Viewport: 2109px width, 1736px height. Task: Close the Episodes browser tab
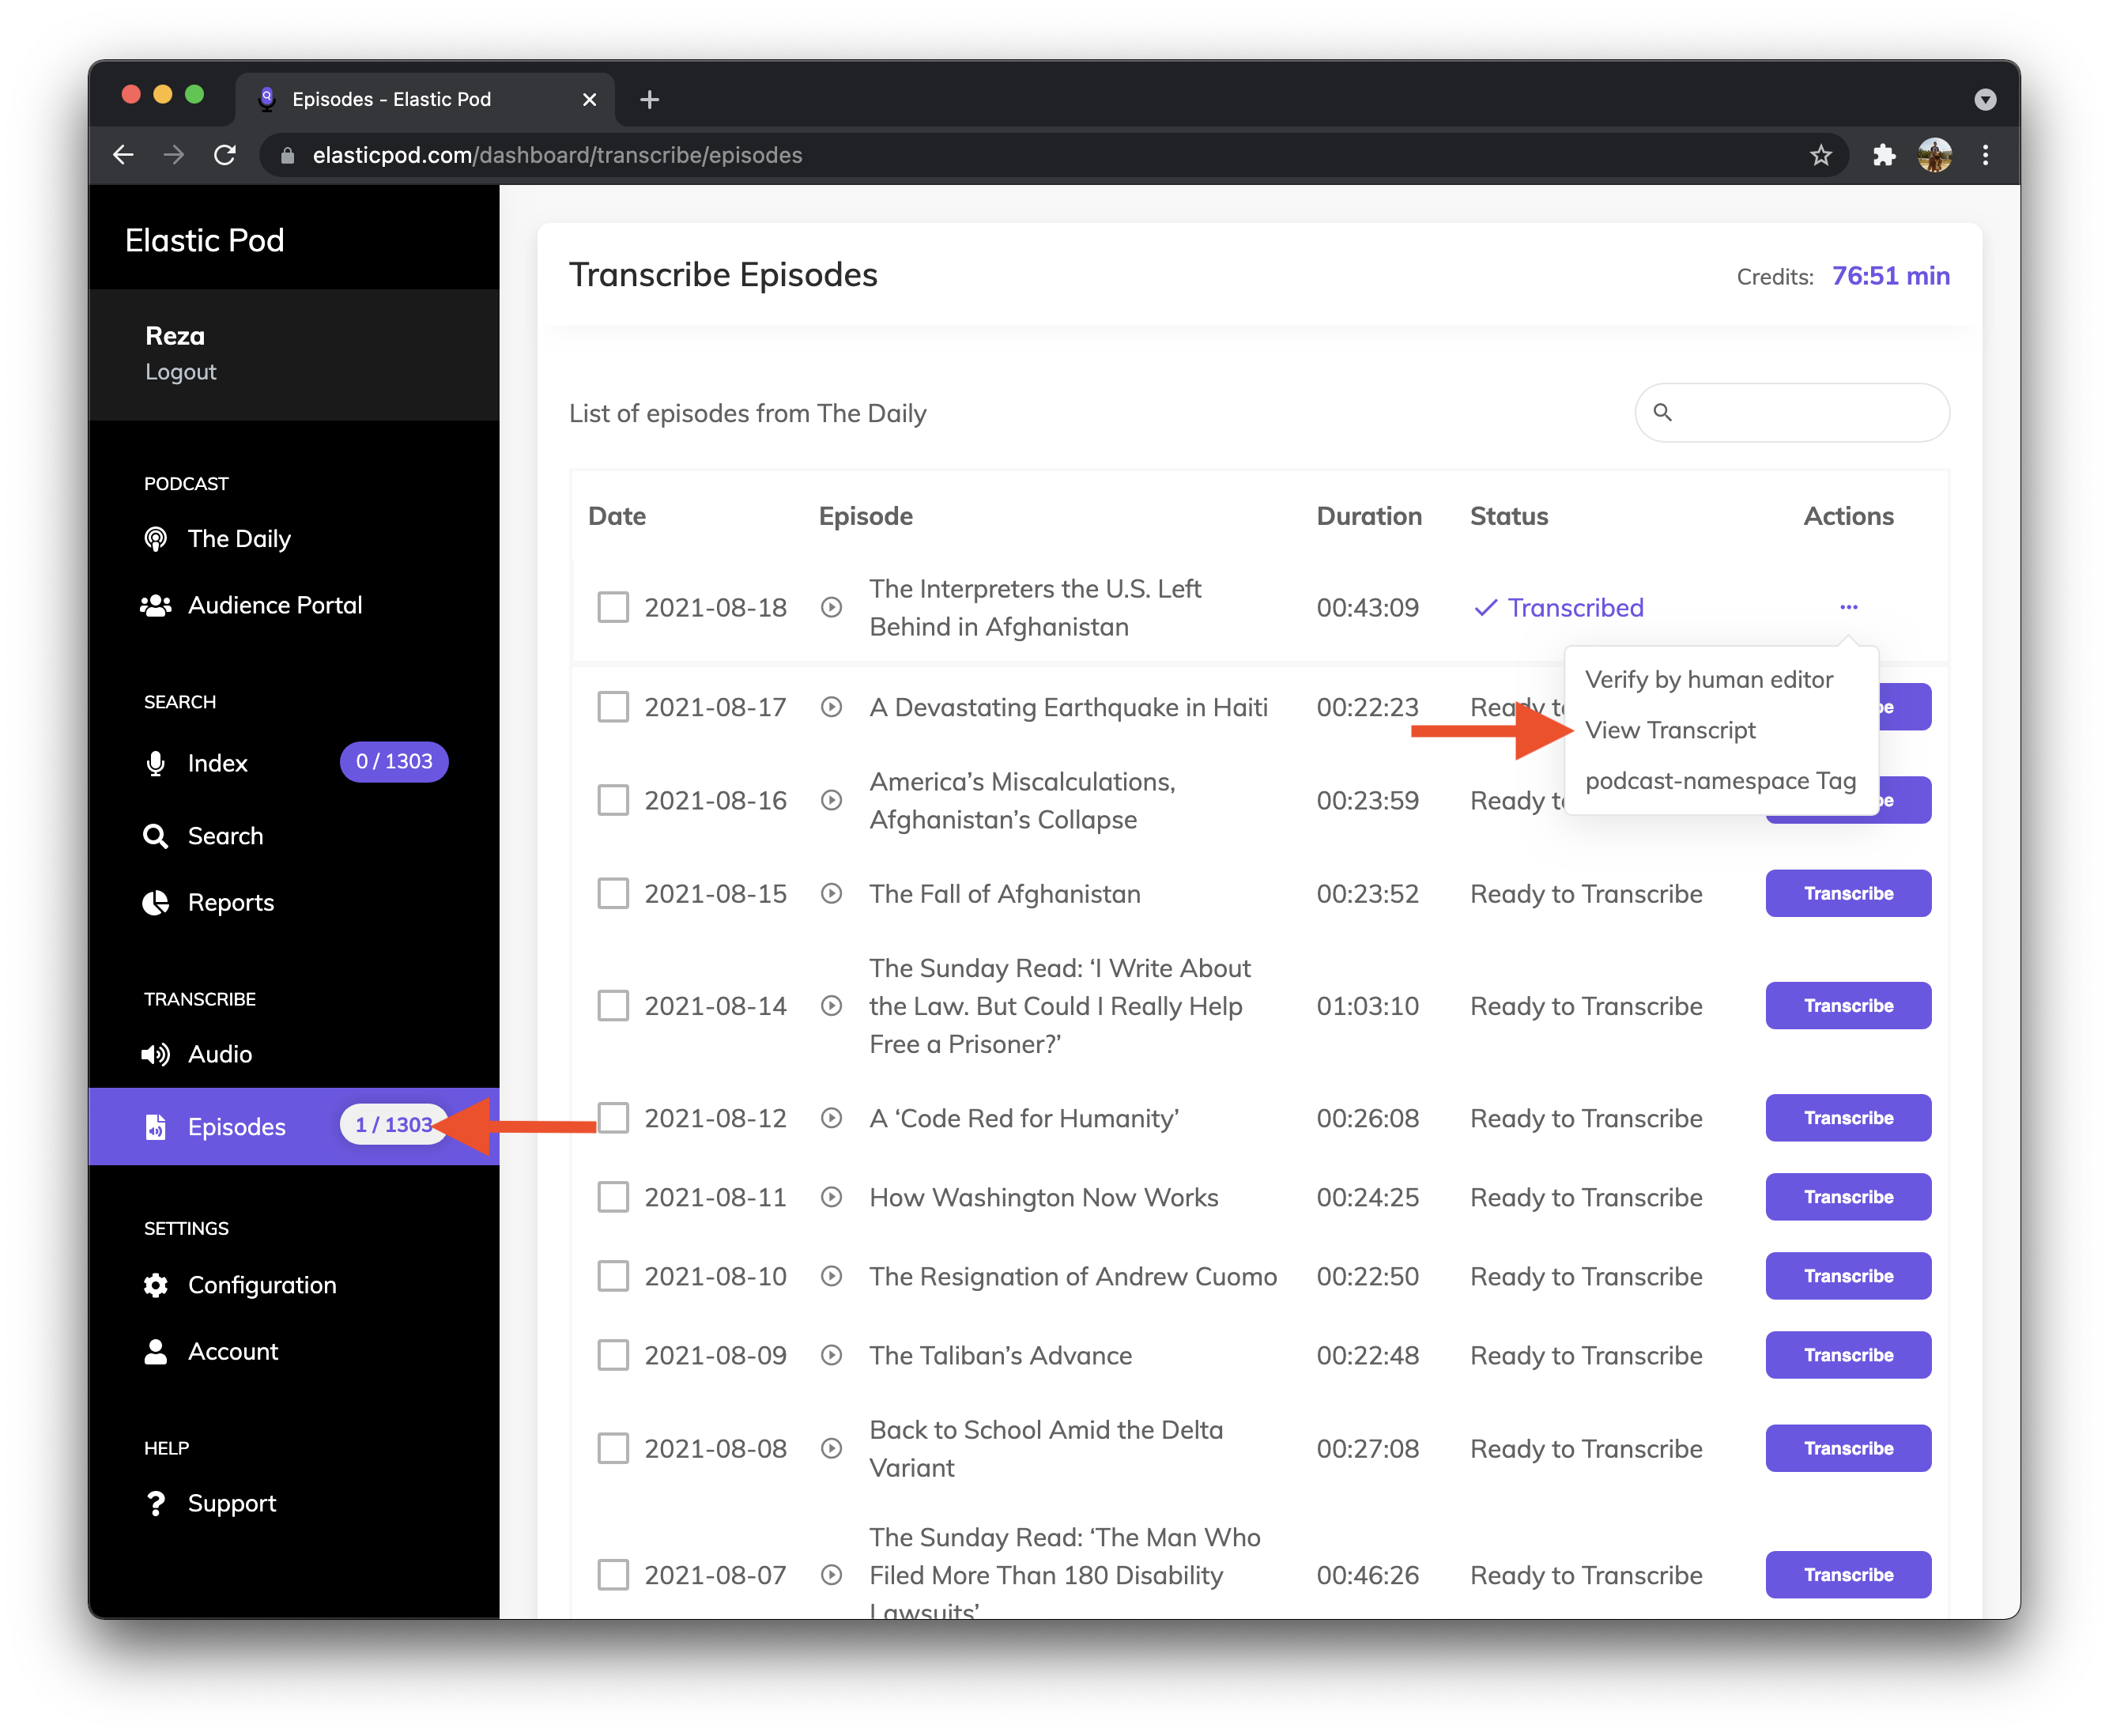(589, 99)
